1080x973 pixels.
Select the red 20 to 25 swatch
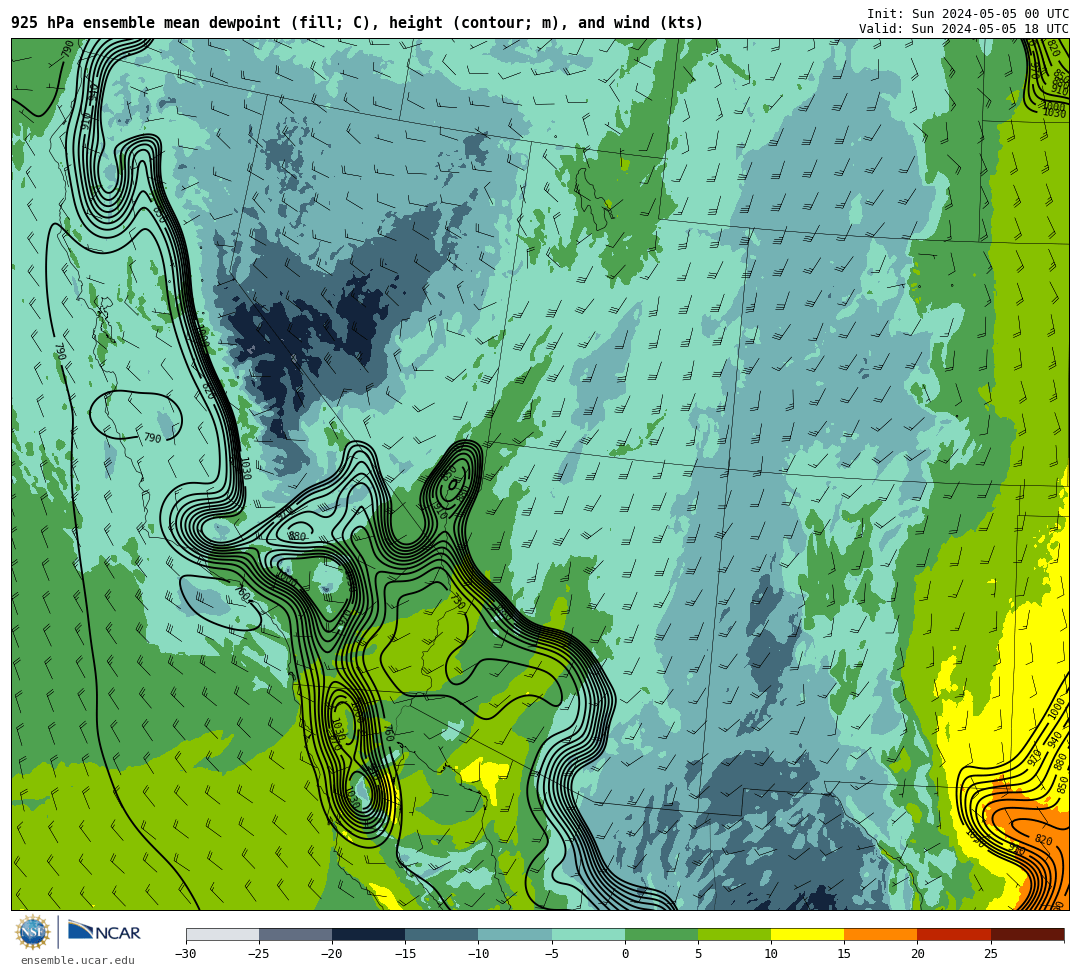(954, 934)
